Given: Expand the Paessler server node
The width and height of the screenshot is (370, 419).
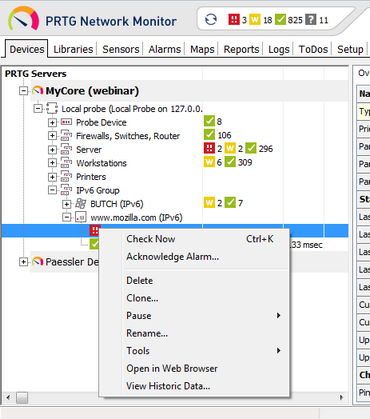Looking at the screenshot, I should pos(23,262).
